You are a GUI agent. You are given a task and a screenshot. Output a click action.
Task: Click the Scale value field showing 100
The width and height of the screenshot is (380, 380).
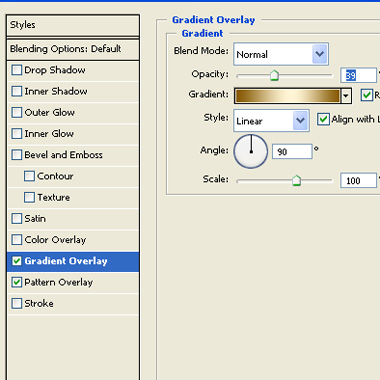358,181
